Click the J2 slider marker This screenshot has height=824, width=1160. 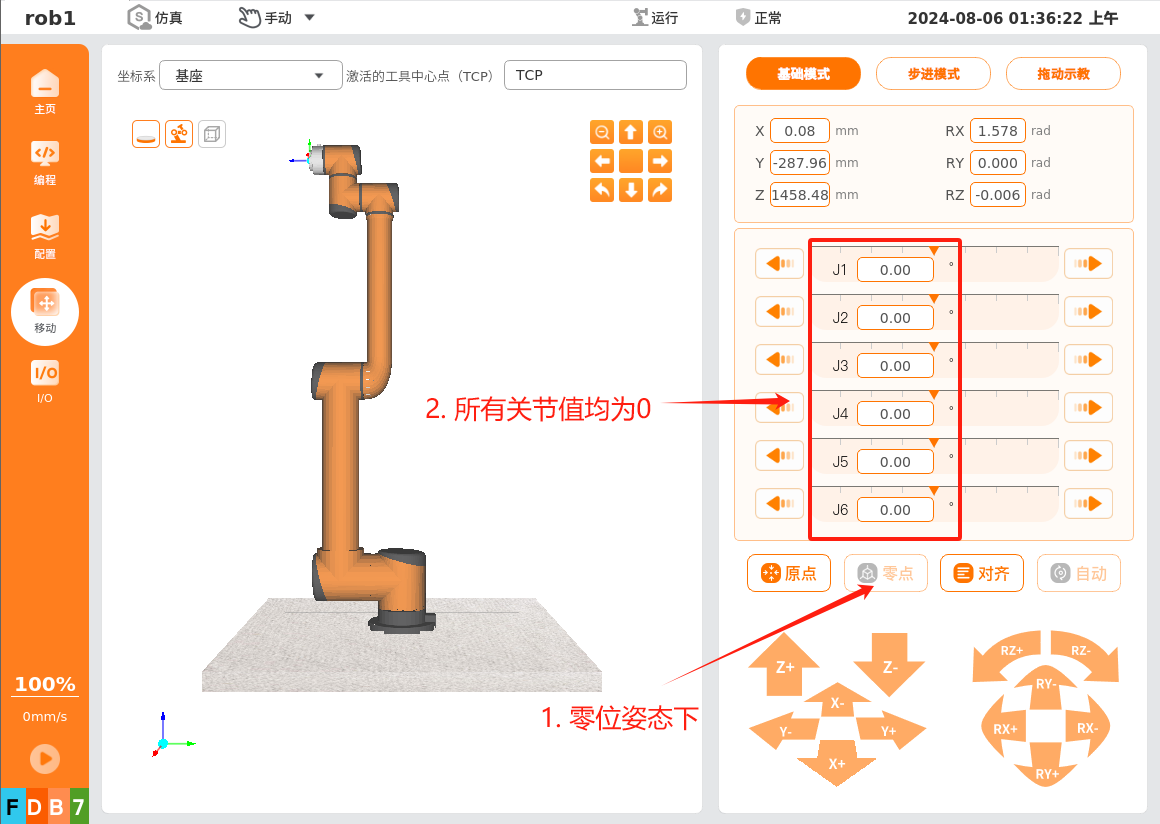click(x=934, y=299)
